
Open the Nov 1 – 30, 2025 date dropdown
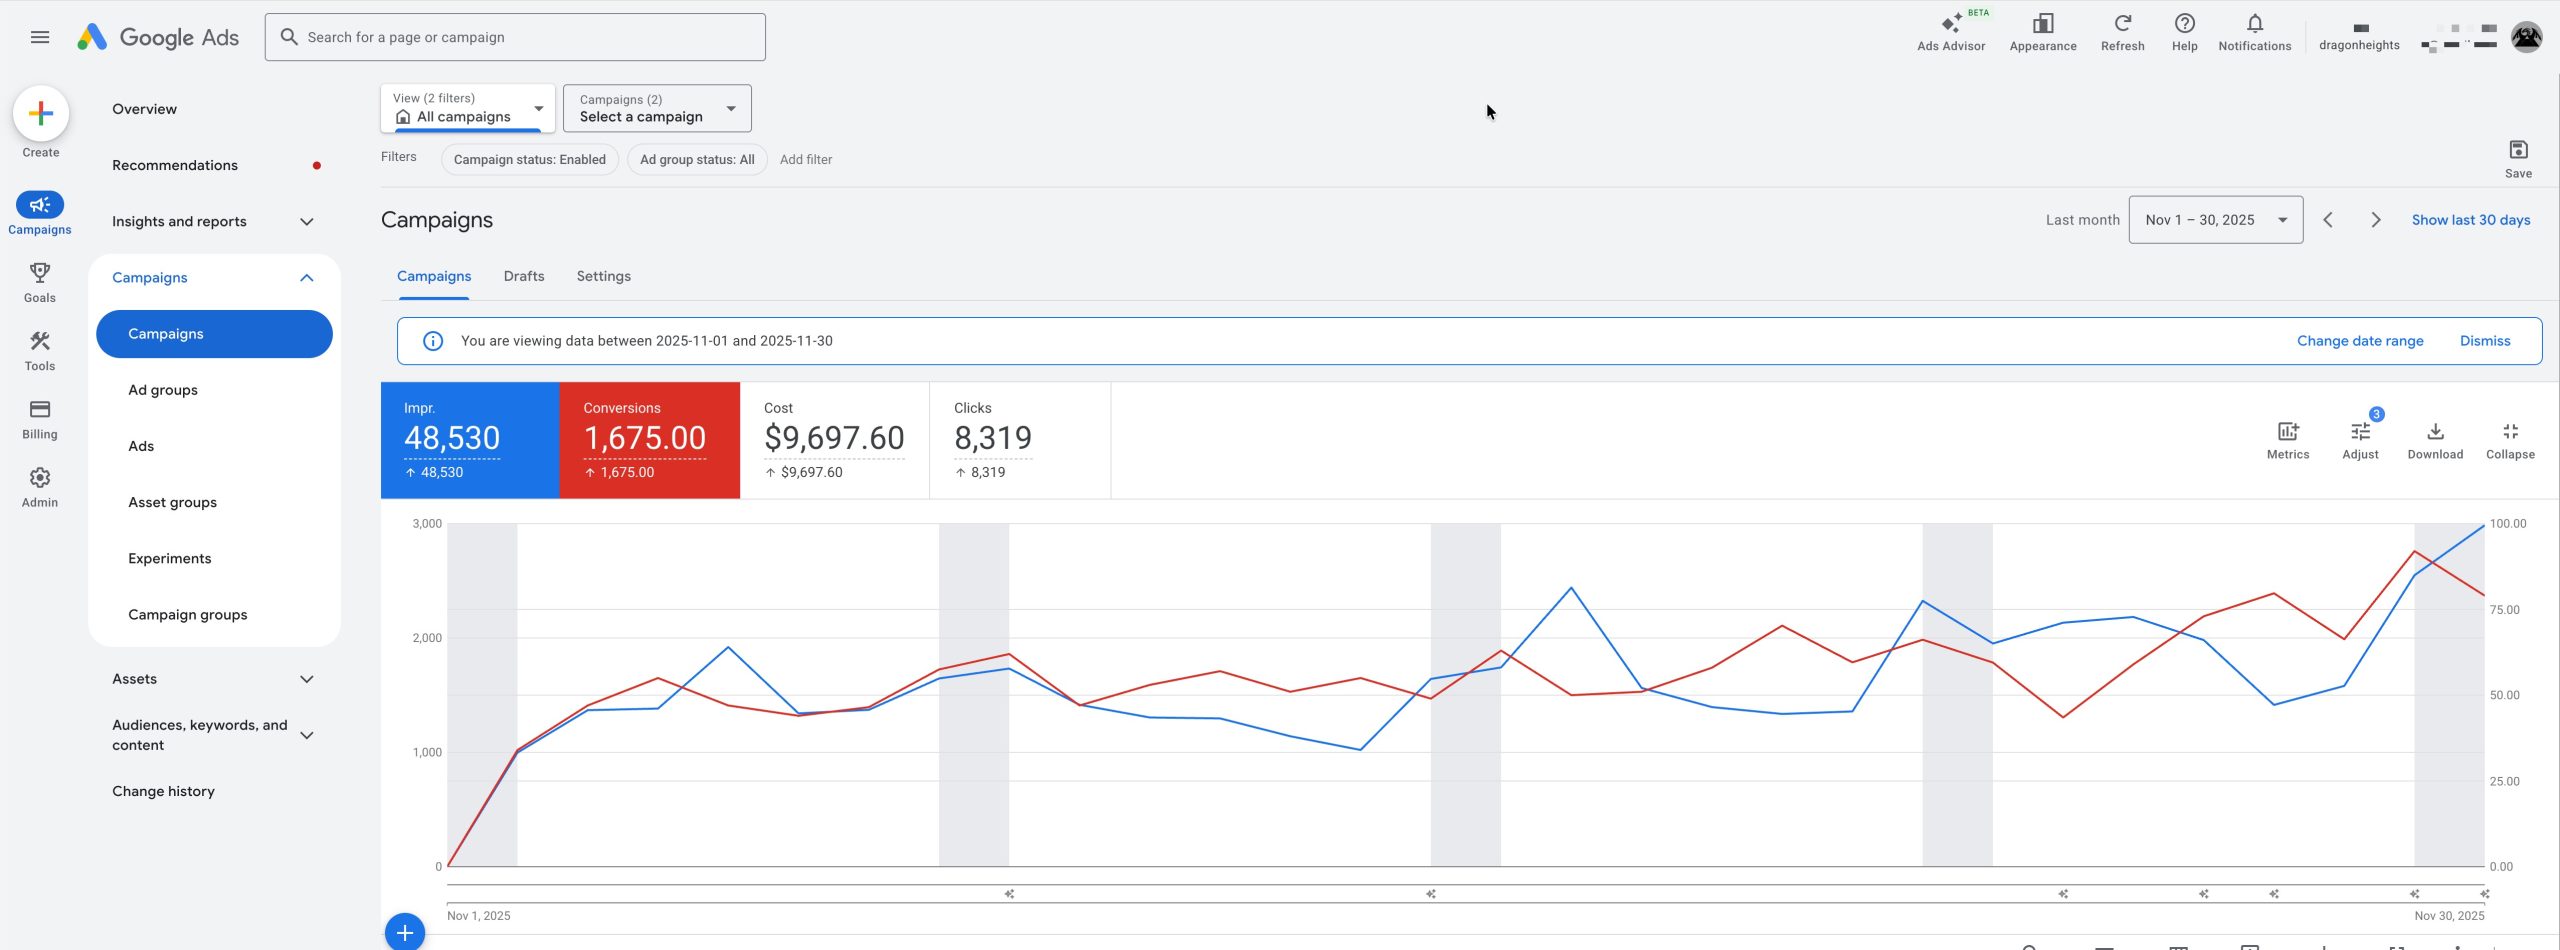click(2215, 220)
